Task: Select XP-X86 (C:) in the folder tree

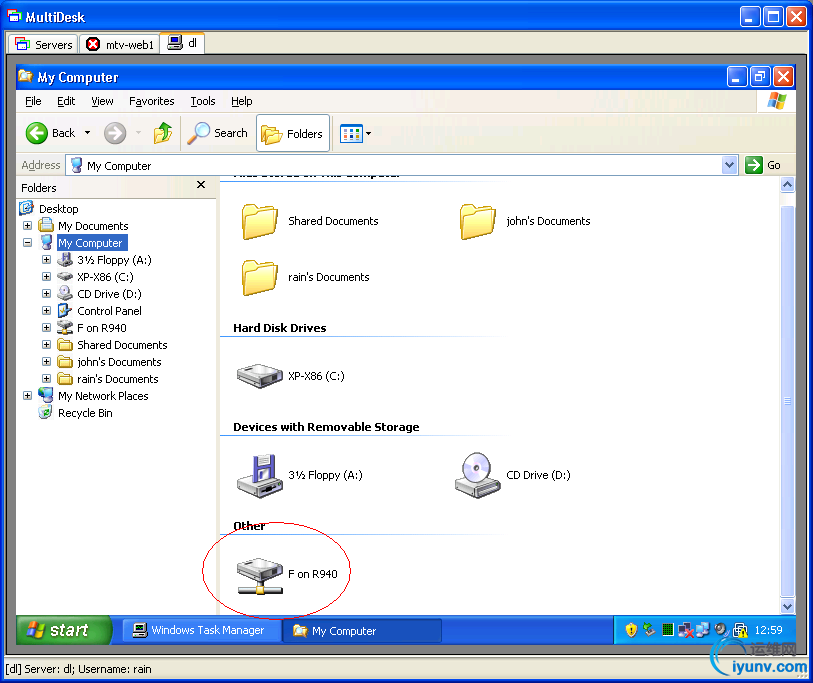Action: pos(105,277)
